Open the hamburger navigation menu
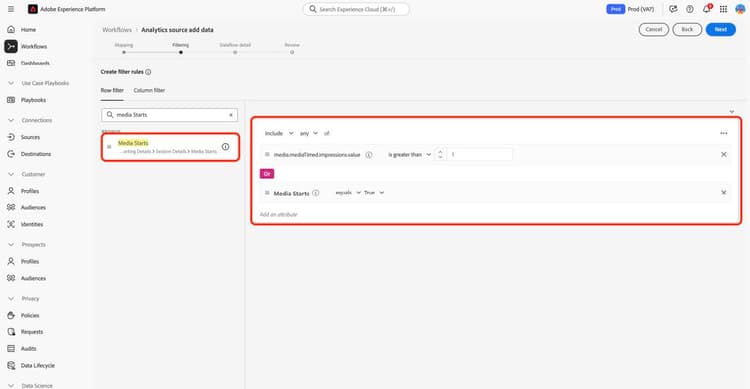 [11, 9]
